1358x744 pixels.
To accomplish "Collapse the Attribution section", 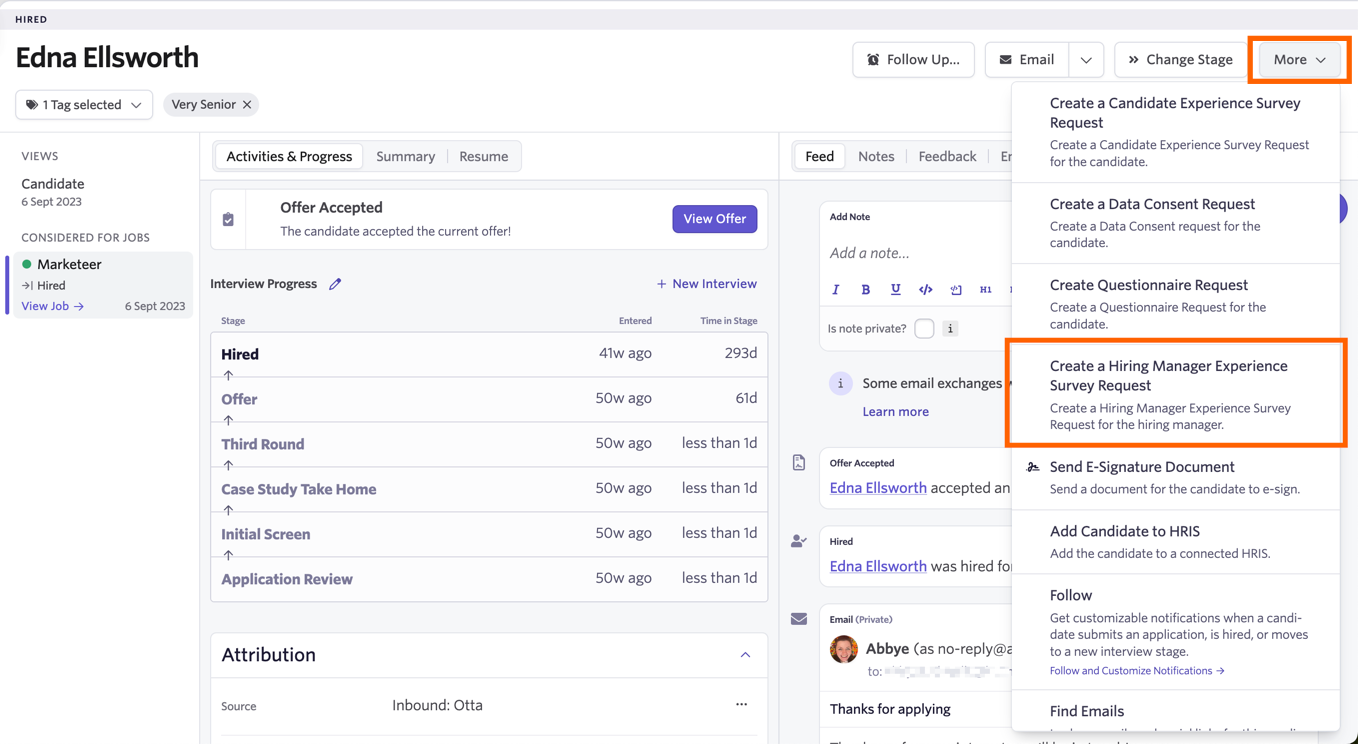I will click(x=745, y=655).
